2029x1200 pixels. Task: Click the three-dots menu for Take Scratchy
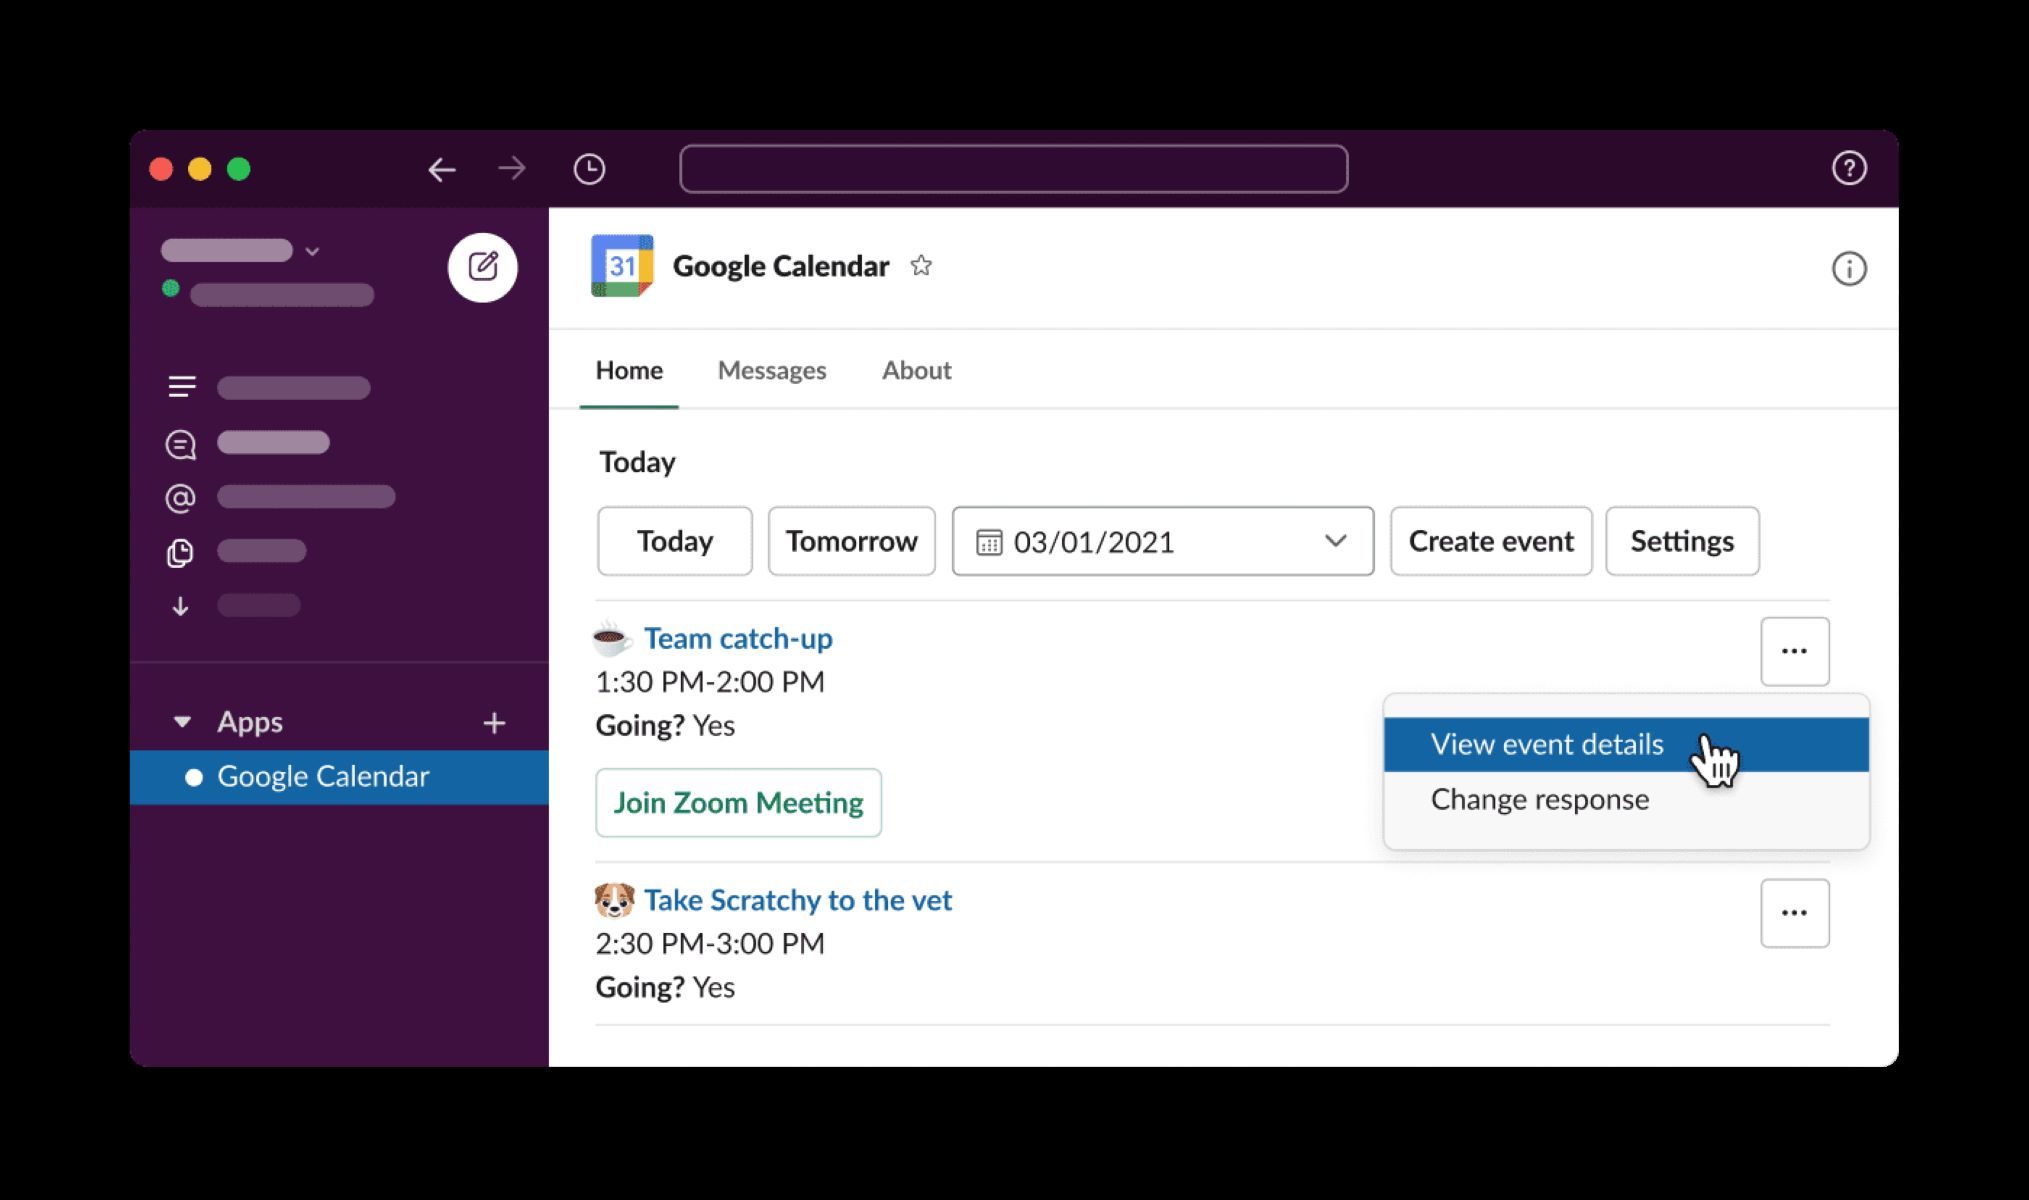1795,913
